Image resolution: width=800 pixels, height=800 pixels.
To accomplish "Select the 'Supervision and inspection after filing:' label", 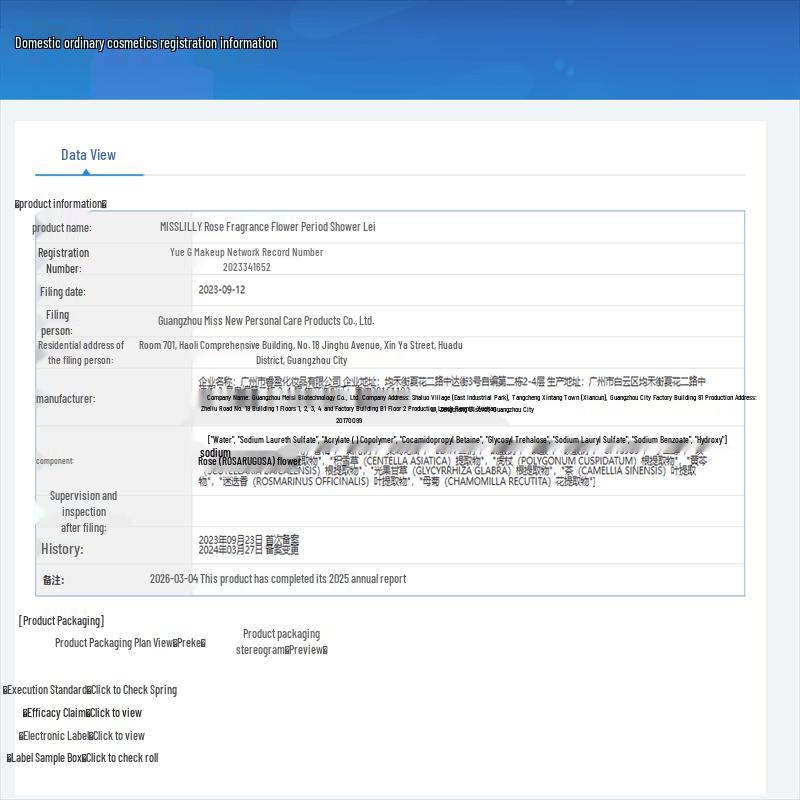I will pos(84,512).
